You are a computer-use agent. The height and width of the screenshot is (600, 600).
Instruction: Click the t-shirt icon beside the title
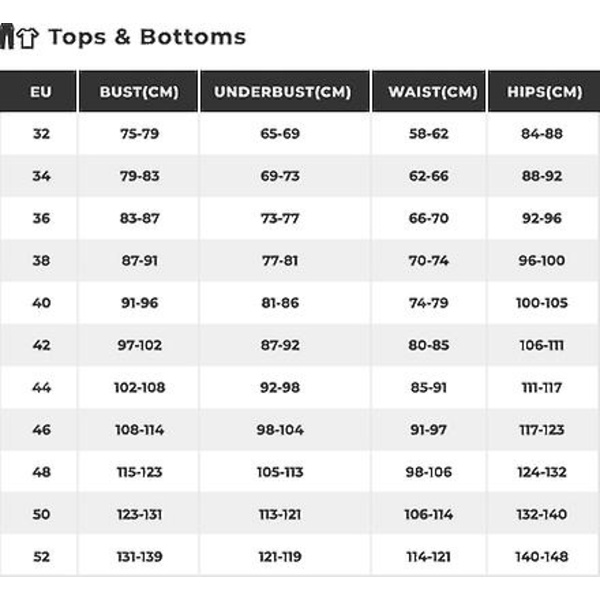(28, 38)
